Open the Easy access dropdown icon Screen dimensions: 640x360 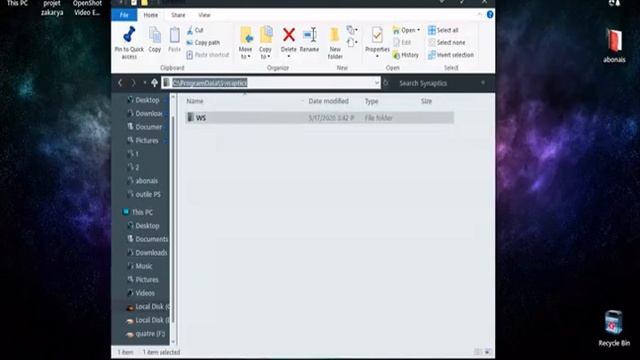tap(352, 42)
